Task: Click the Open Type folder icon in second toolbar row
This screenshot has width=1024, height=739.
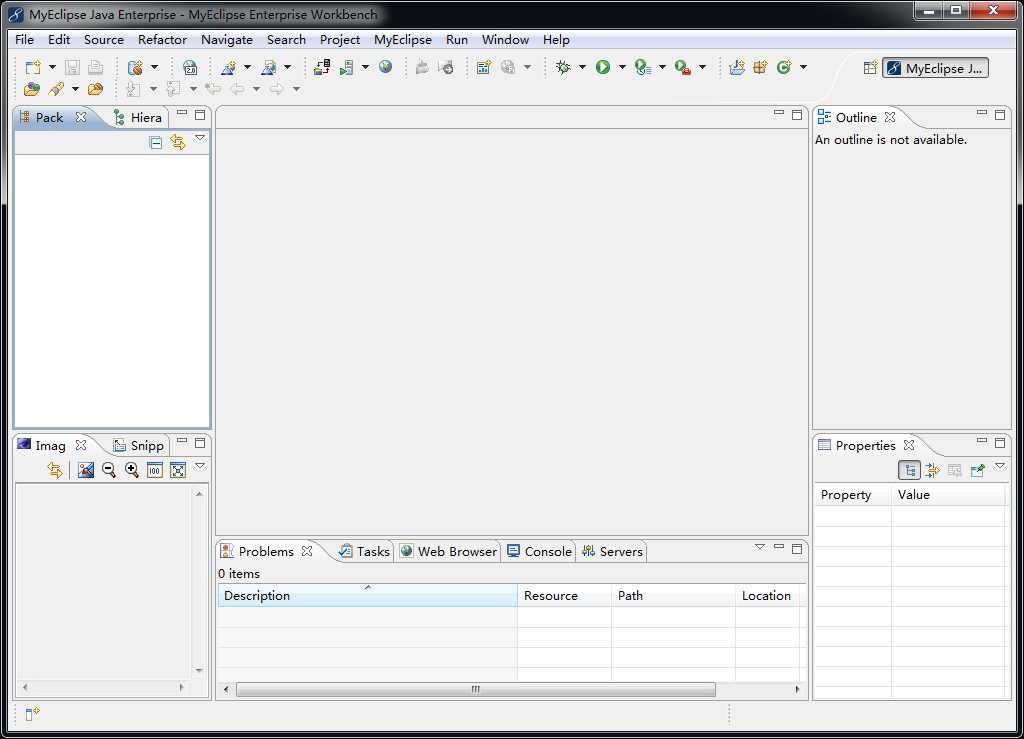Action: click(x=31, y=89)
